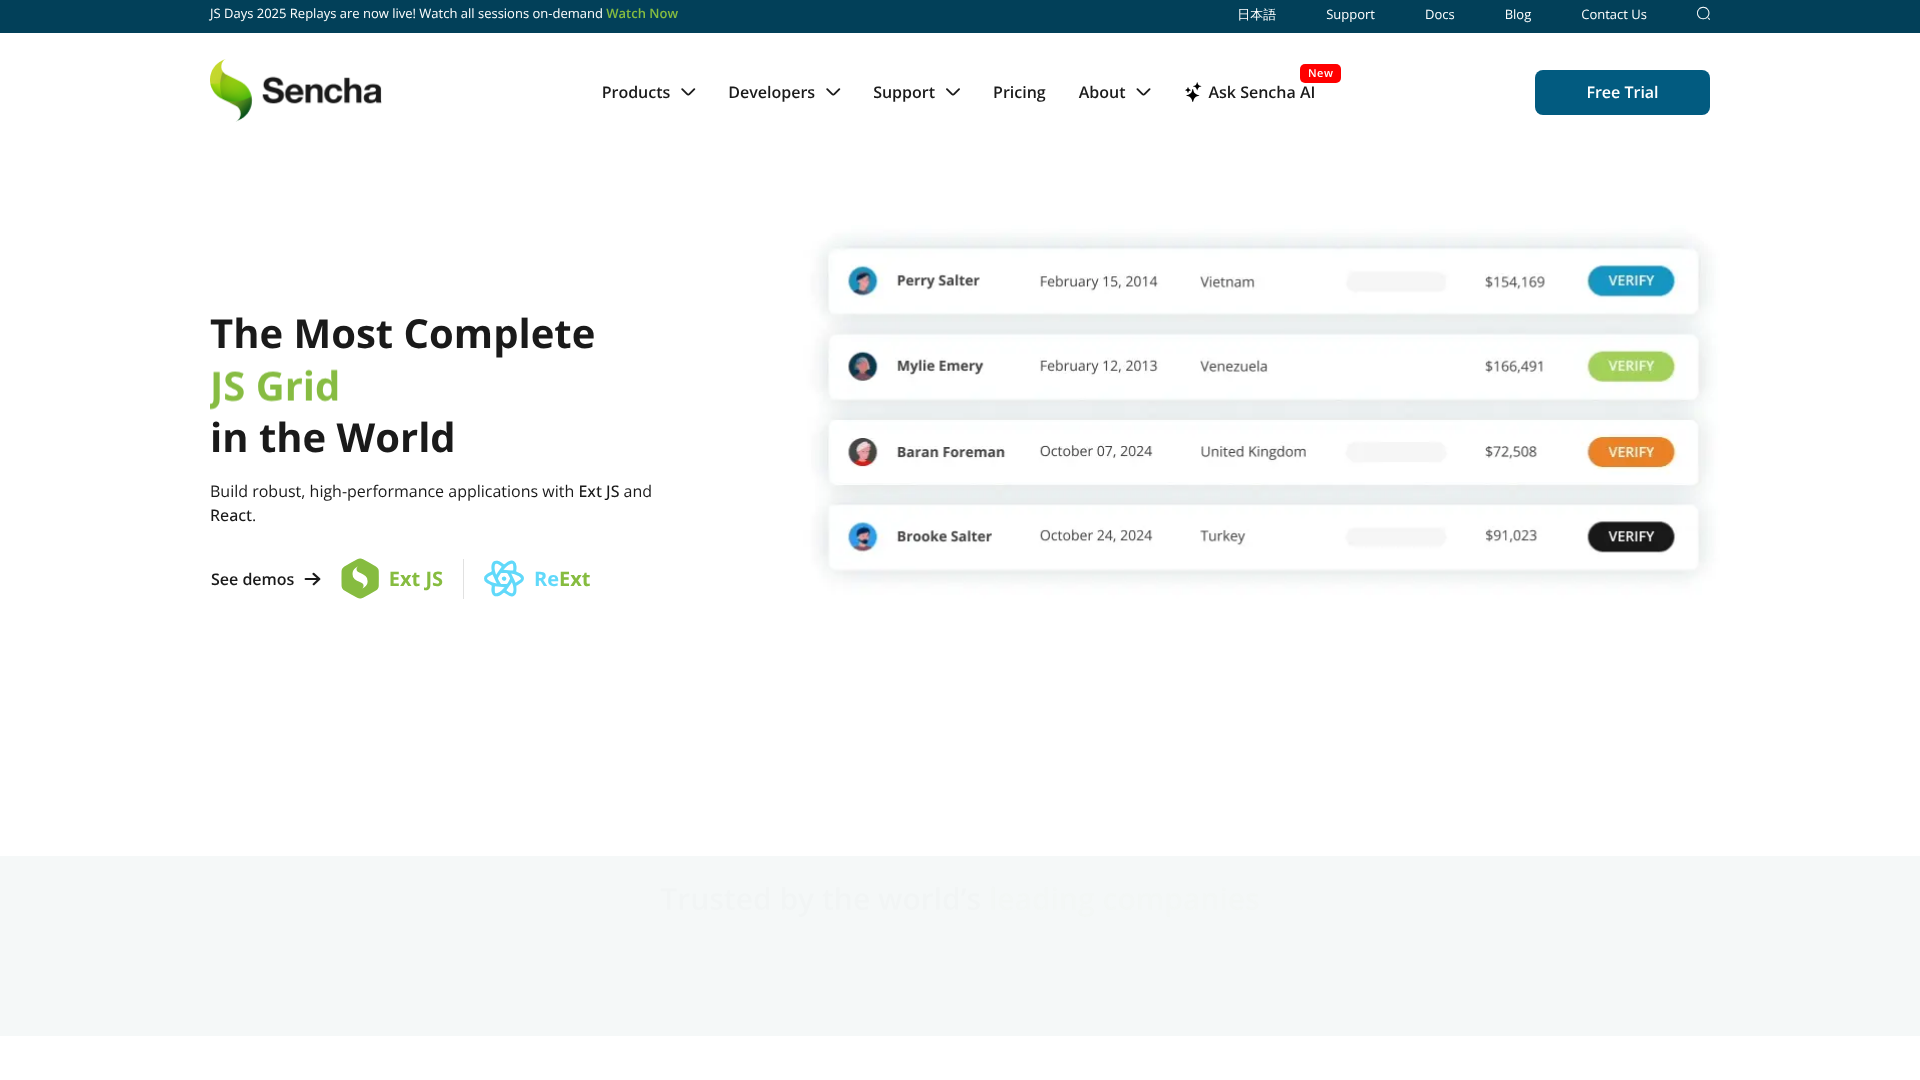Image resolution: width=1920 pixels, height=1080 pixels.
Task: Select the Ext JS hexagon icon
Action: point(360,578)
